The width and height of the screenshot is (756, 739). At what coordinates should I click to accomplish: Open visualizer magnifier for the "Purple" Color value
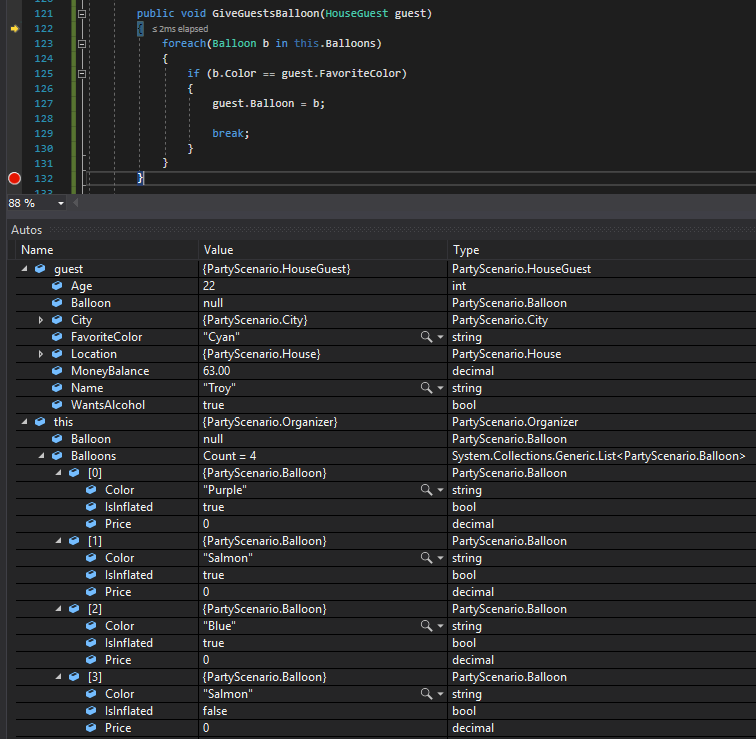[x=427, y=490]
